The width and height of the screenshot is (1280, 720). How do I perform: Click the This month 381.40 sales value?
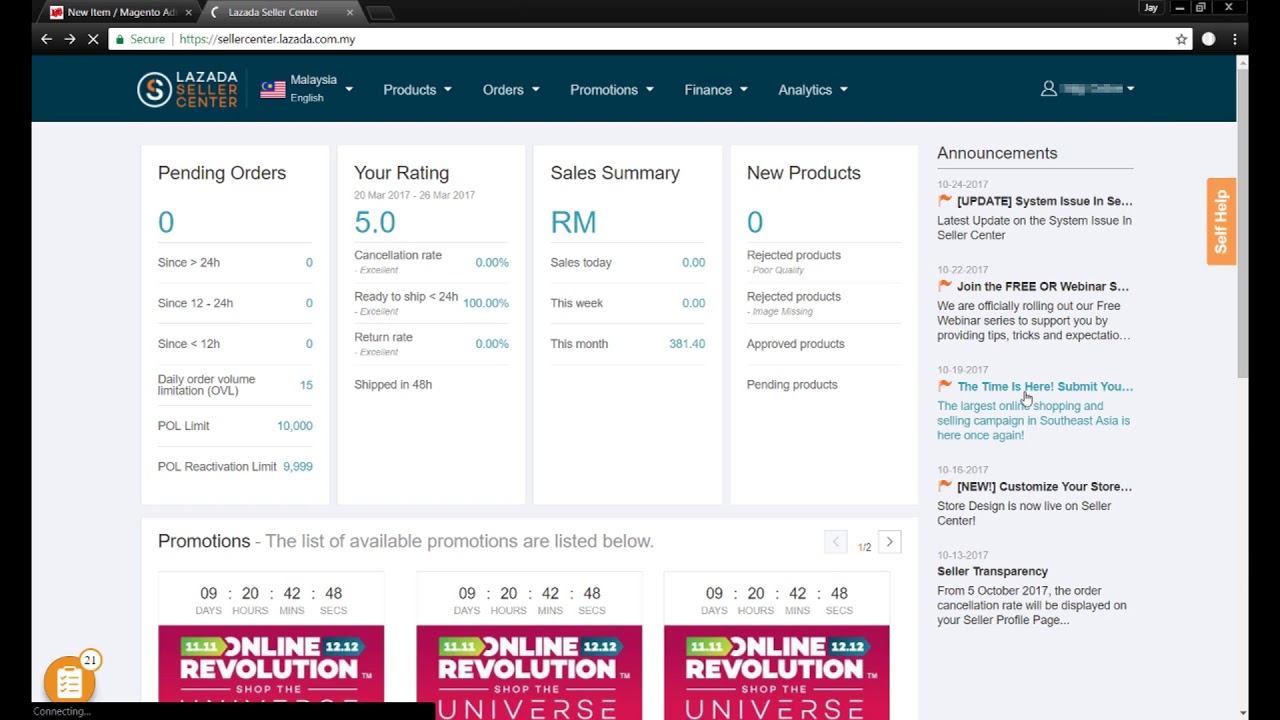coord(687,344)
